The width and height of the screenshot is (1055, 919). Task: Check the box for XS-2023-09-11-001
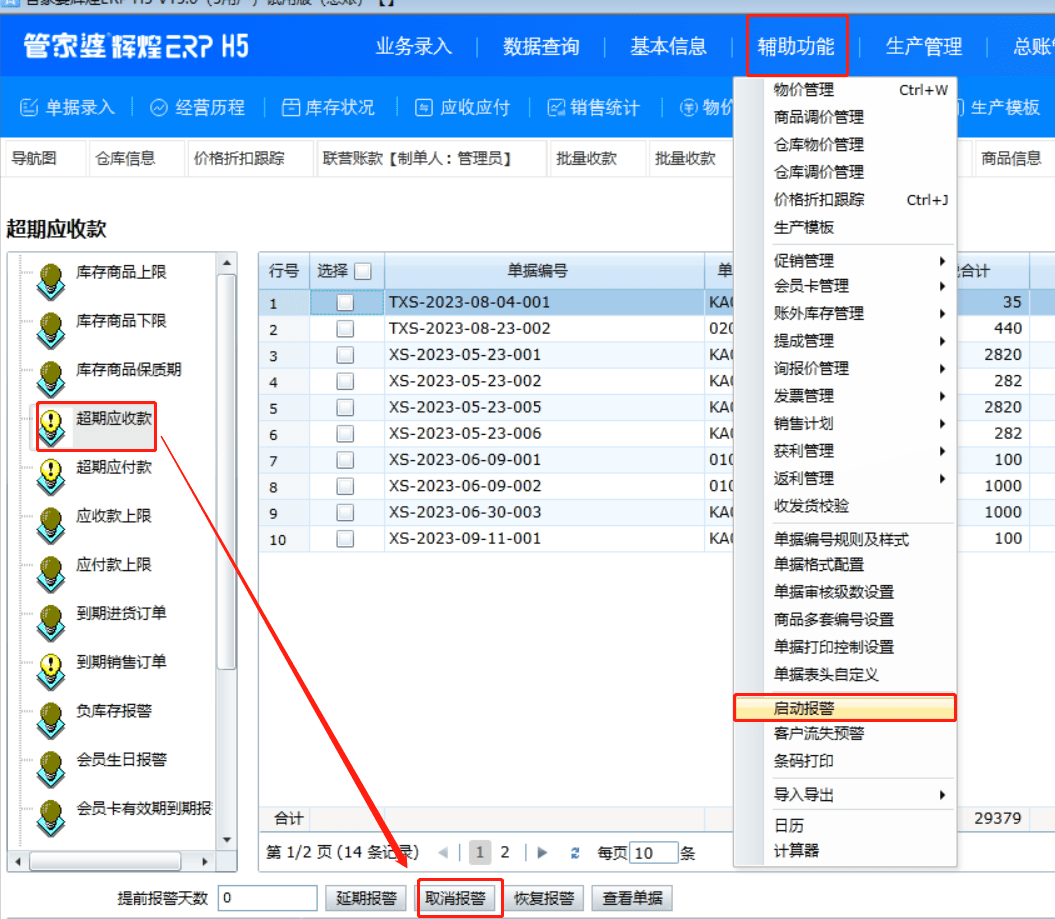(x=345, y=539)
